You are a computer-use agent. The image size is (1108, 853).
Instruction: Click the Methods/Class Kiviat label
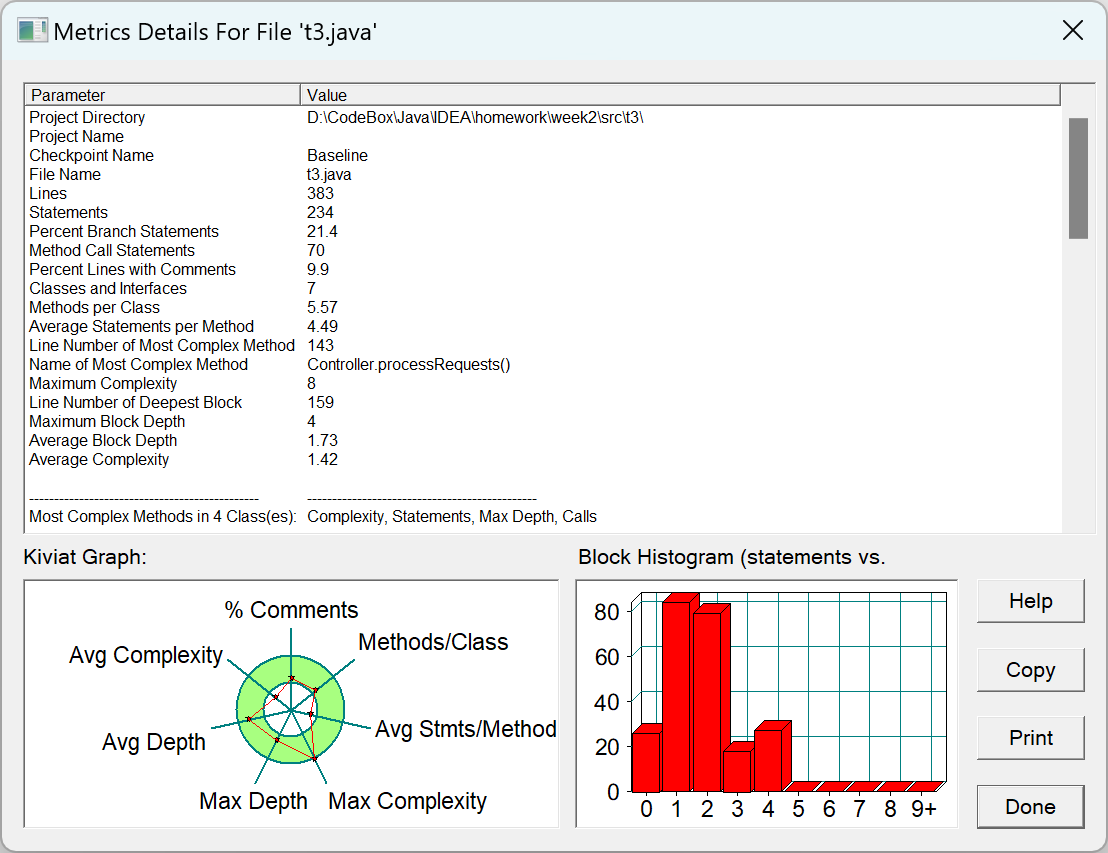pyautogui.click(x=433, y=642)
